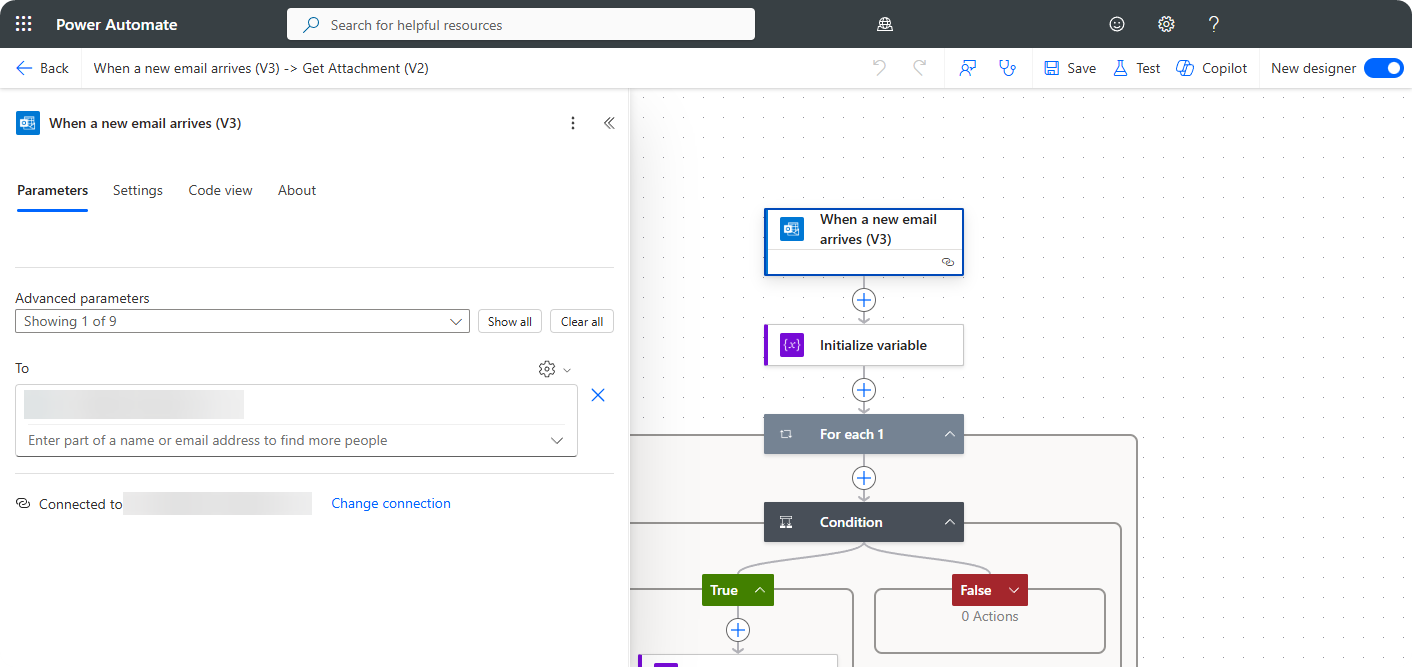Click the search for helpful resources box

point(520,24)
